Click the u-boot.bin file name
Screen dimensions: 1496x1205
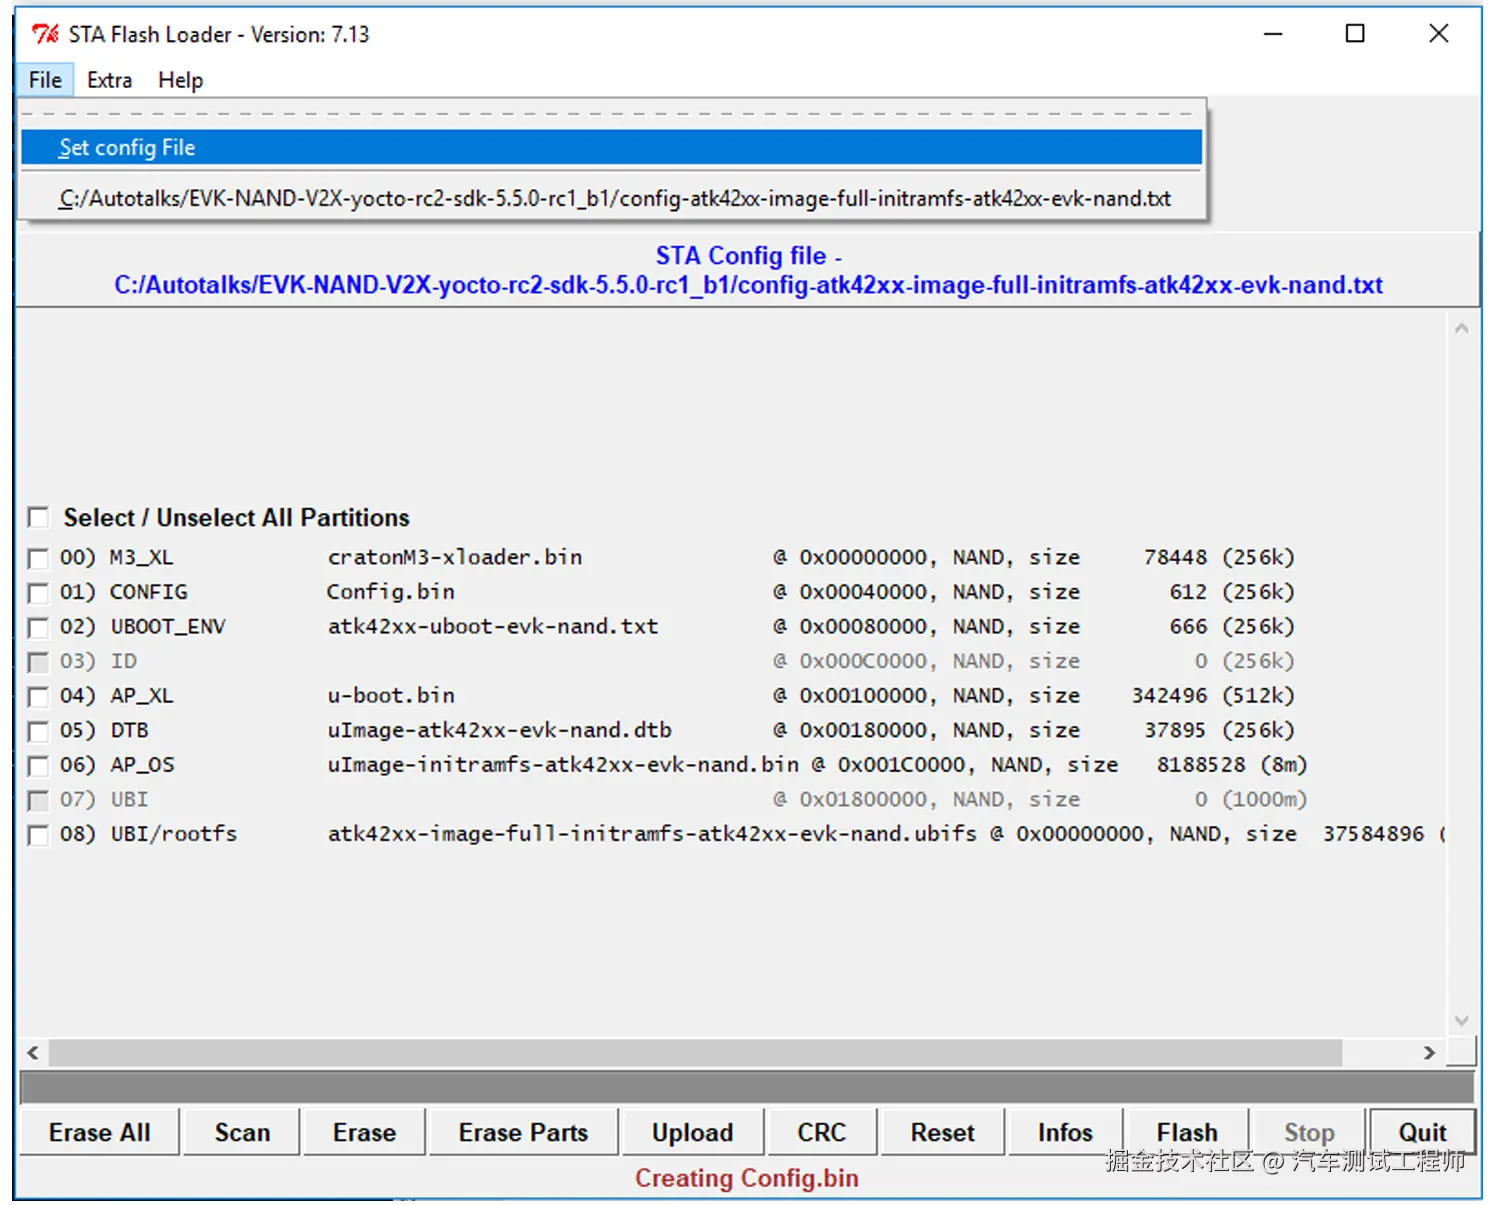point(391,695)
